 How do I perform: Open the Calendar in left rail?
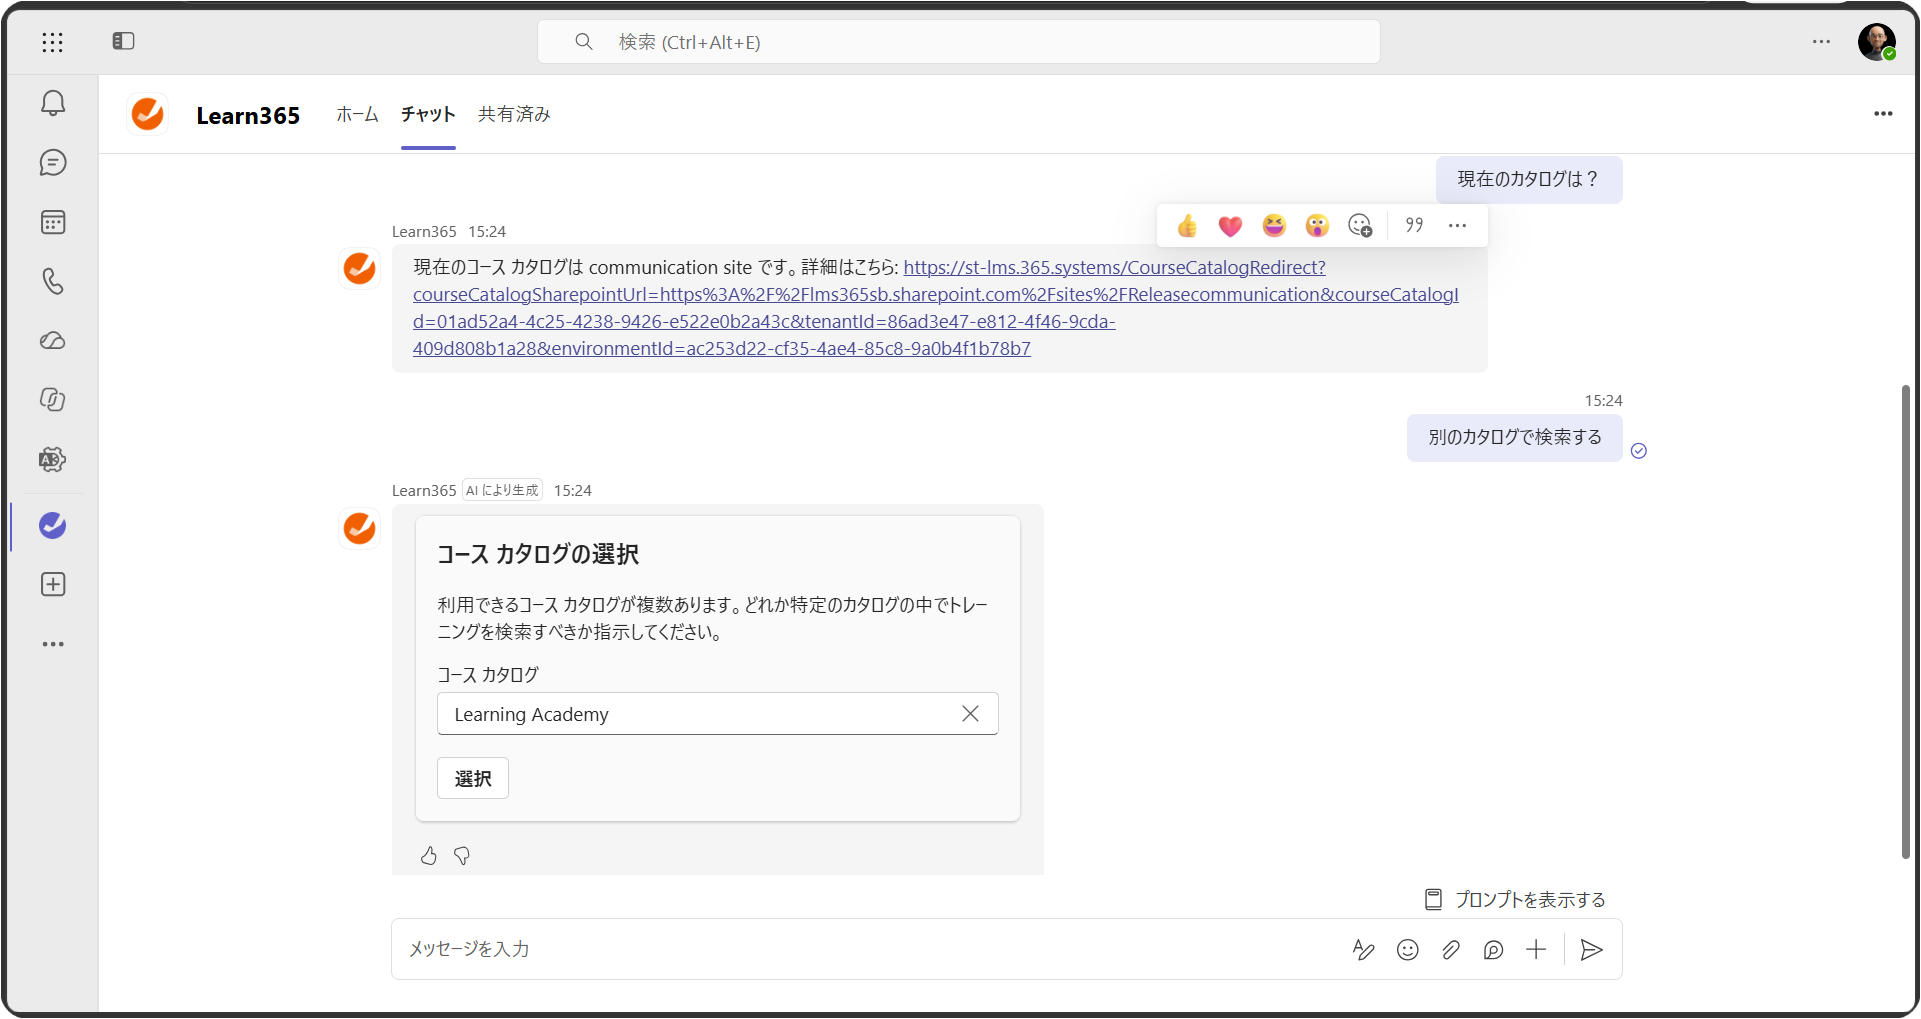click(x=53, y=222)
